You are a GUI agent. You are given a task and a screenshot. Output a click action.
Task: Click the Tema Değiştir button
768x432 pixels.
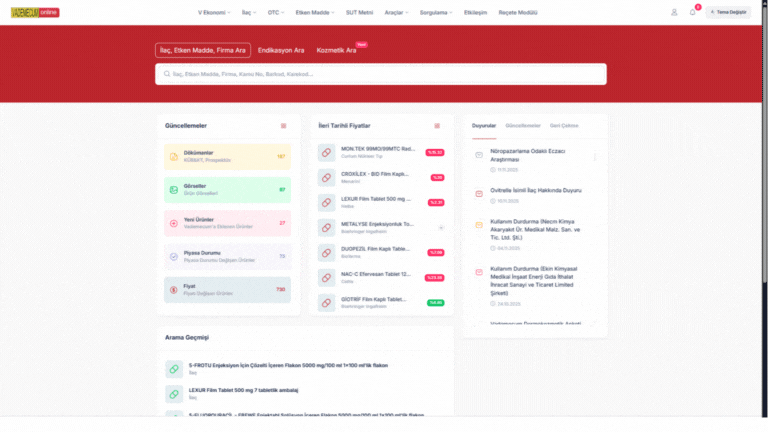click(729, 12)
